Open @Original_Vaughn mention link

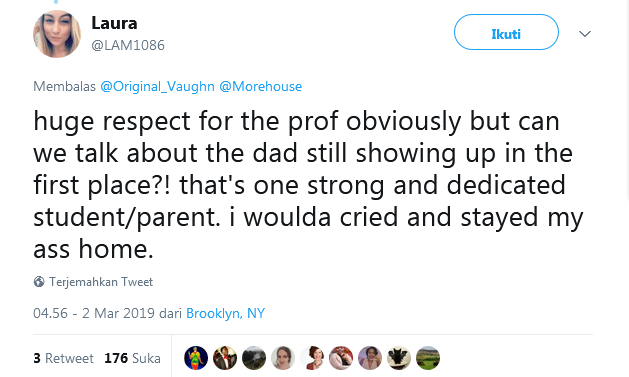[x=157, y=87]
